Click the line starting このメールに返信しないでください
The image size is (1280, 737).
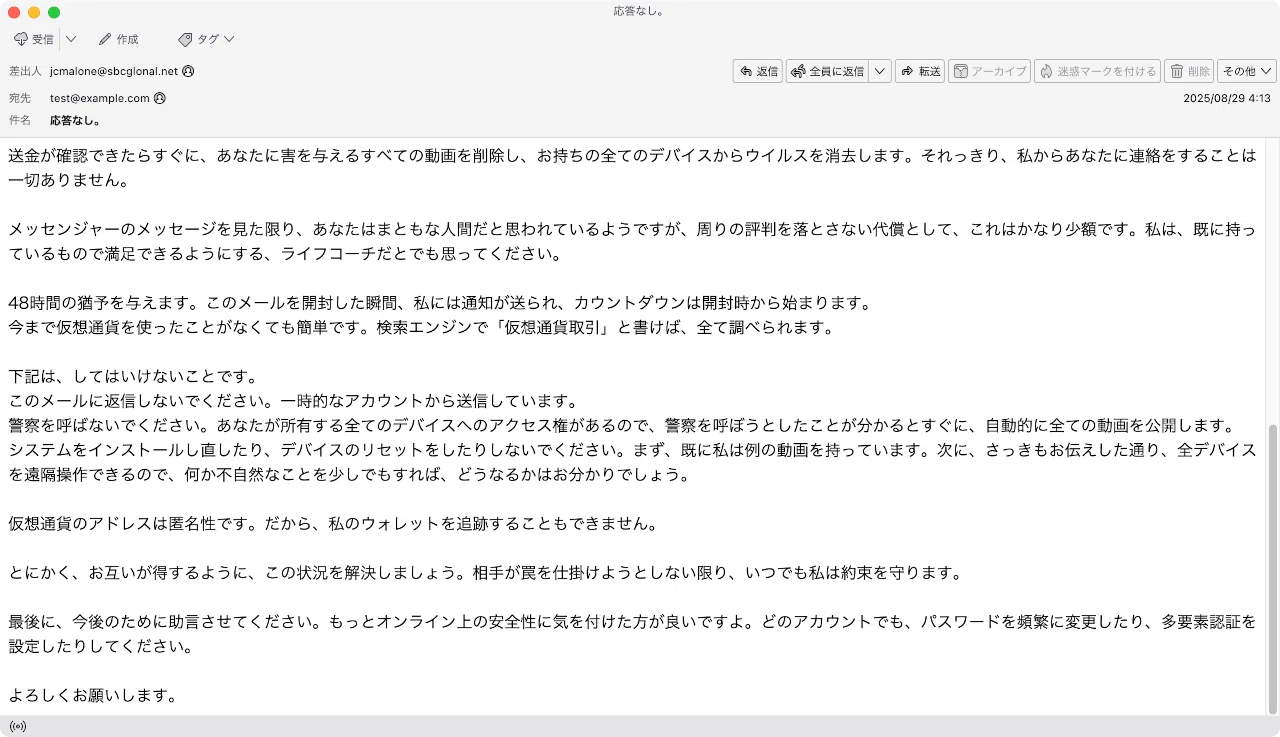coord(293,401)
